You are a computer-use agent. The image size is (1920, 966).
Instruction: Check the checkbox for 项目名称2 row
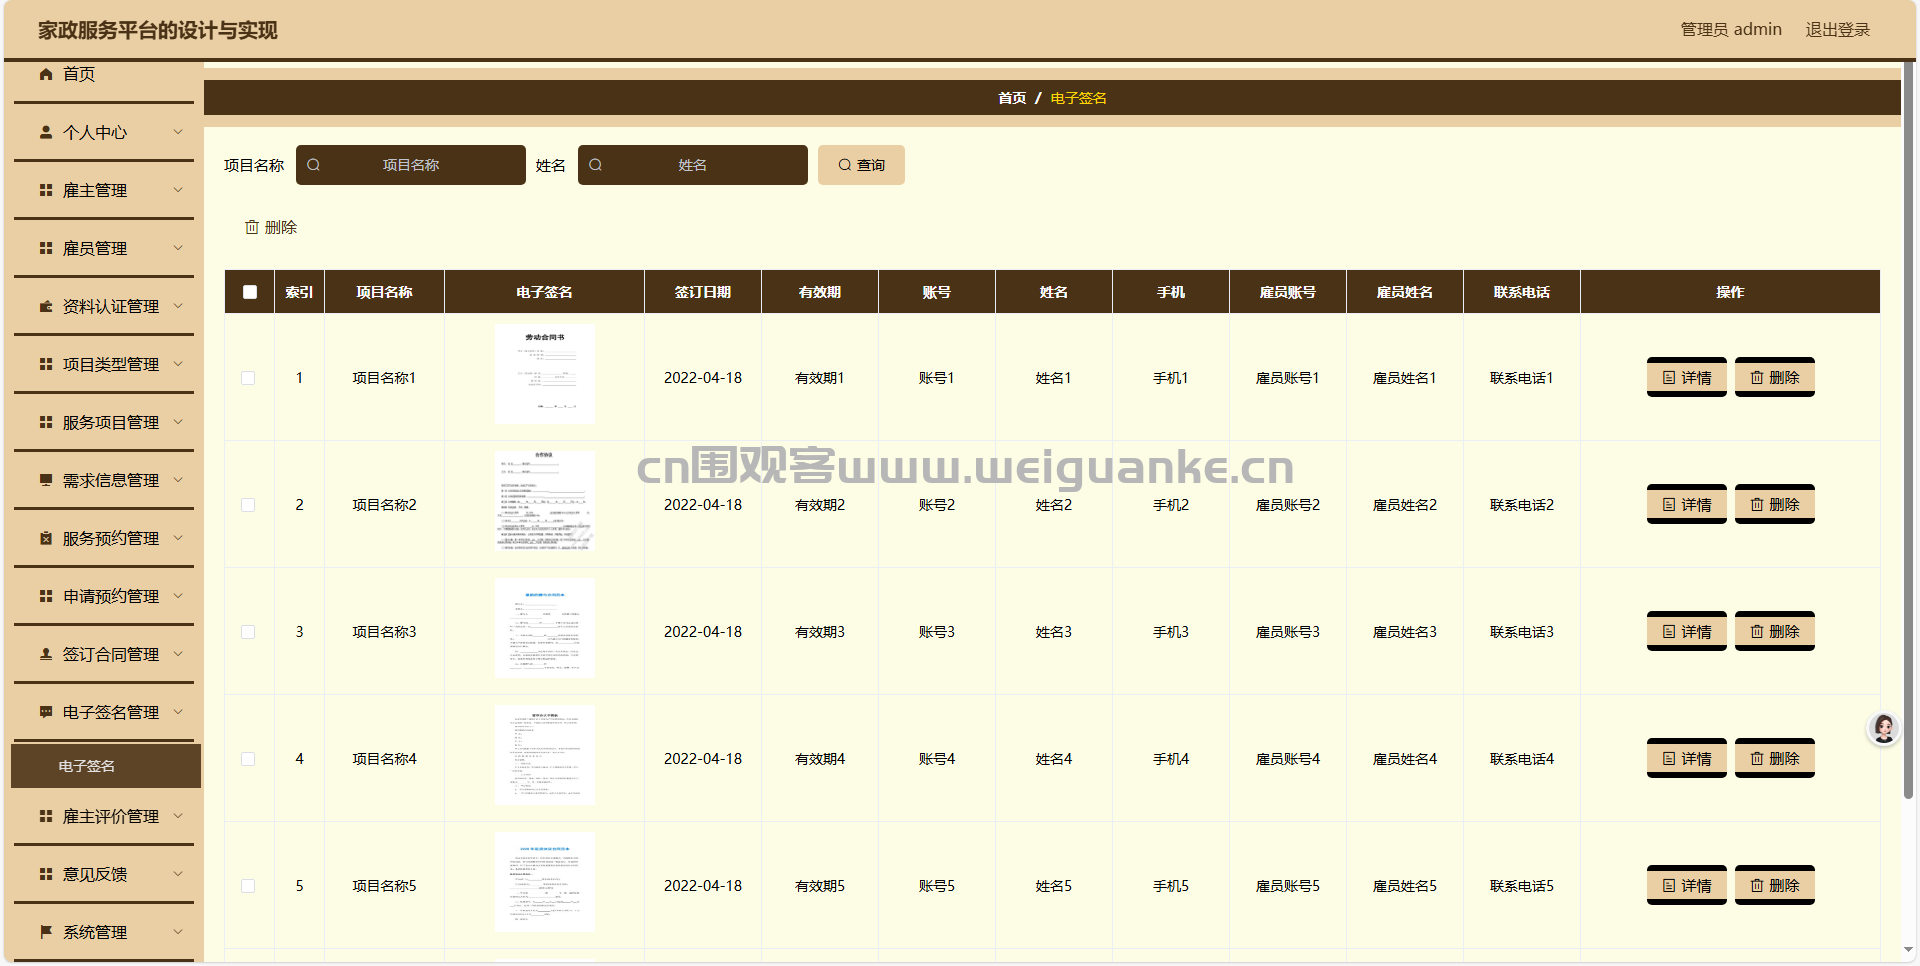(248, 505)
